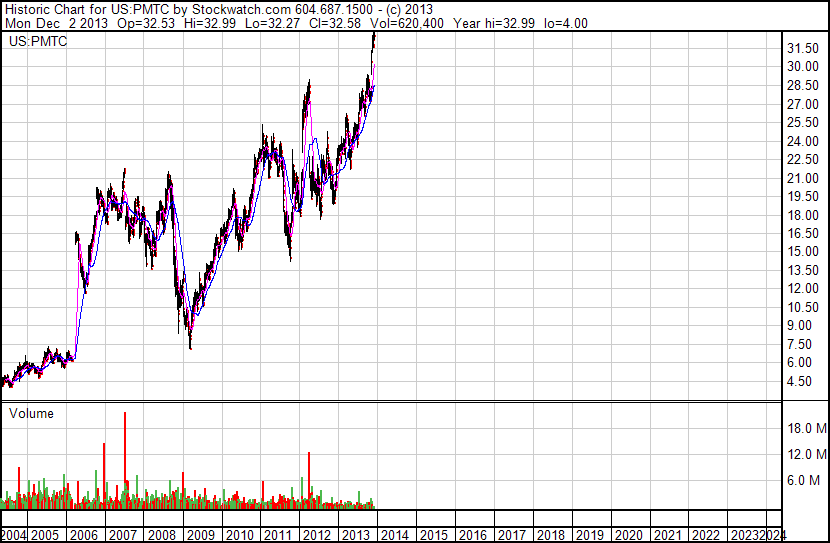Click the 2006 year label on the time axis
This screenshot has height=543, width=830.
[x=84, y=535]
